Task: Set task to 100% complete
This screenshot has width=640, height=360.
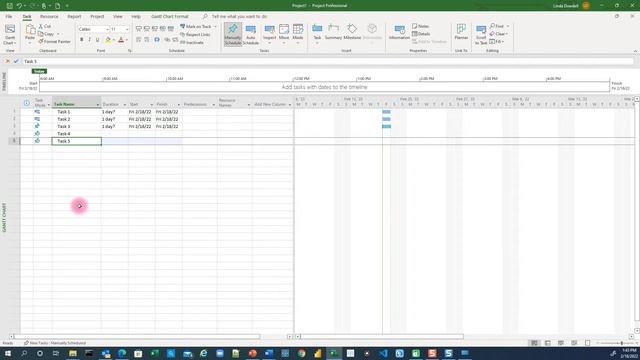Action: pos(171,29)
